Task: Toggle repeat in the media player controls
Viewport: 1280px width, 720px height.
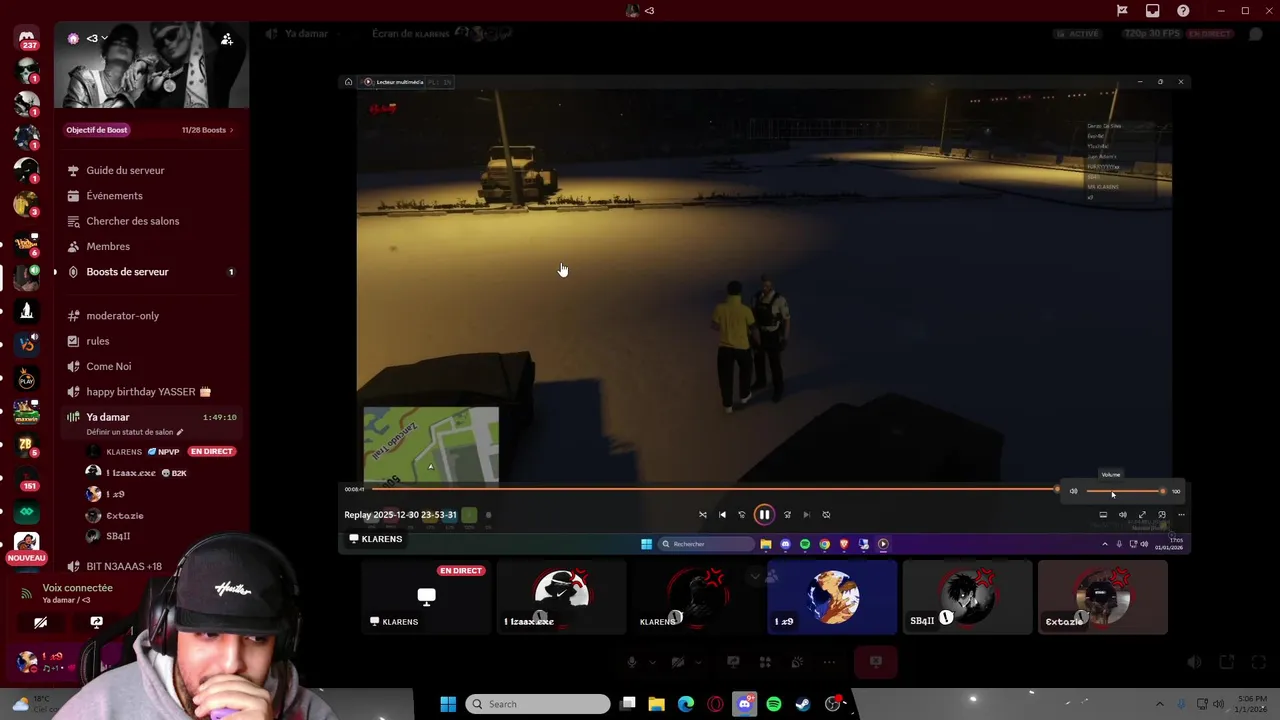Action: pyautogui.click(x=826, y=515)
